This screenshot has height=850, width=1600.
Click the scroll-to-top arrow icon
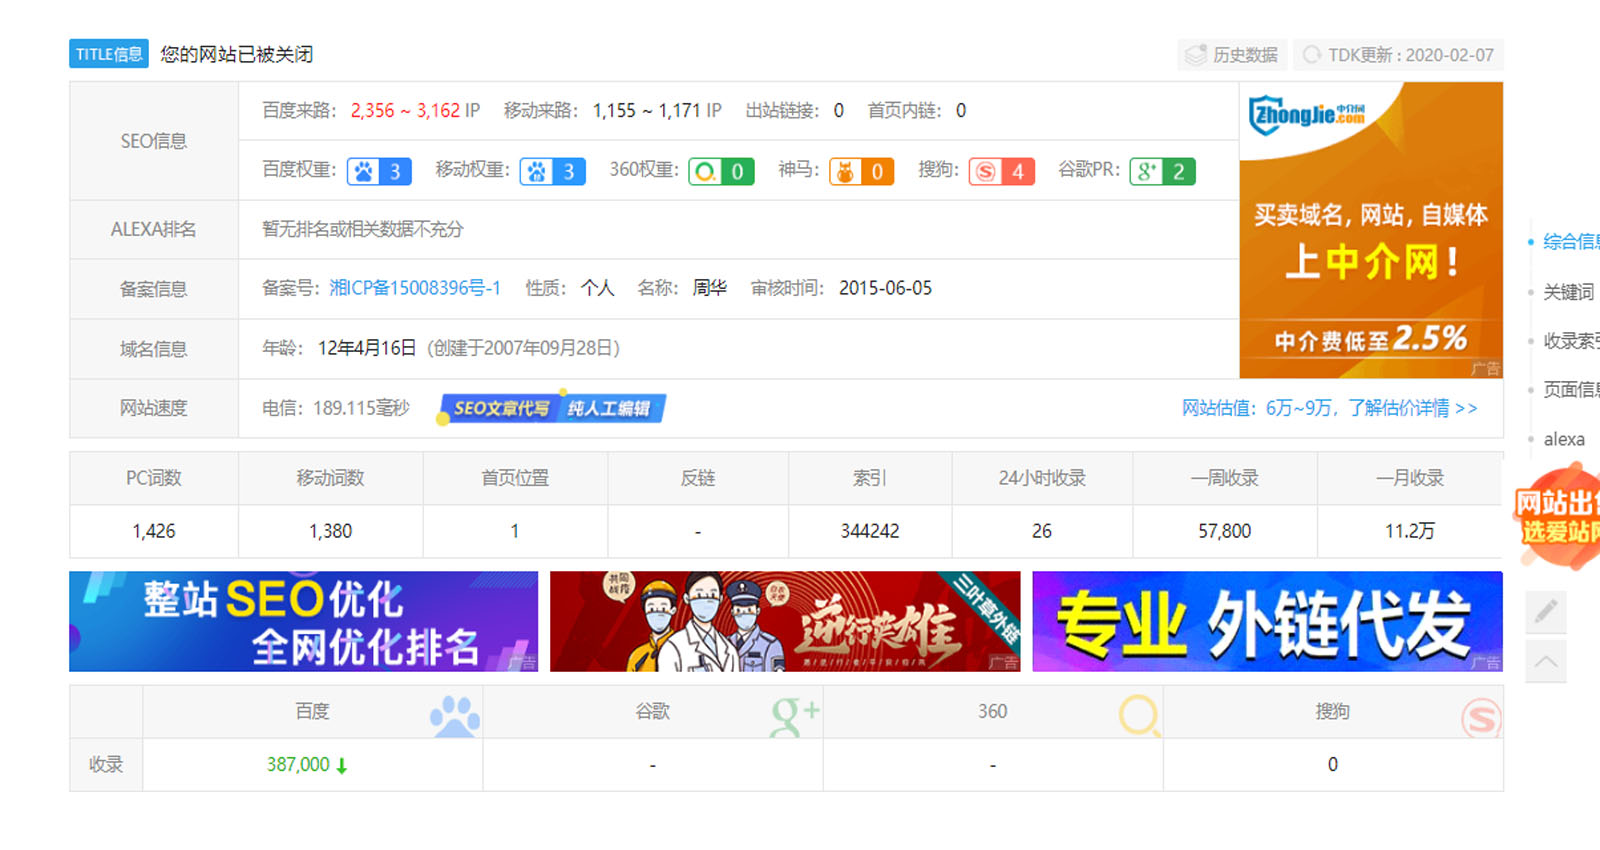(1545, 662)
